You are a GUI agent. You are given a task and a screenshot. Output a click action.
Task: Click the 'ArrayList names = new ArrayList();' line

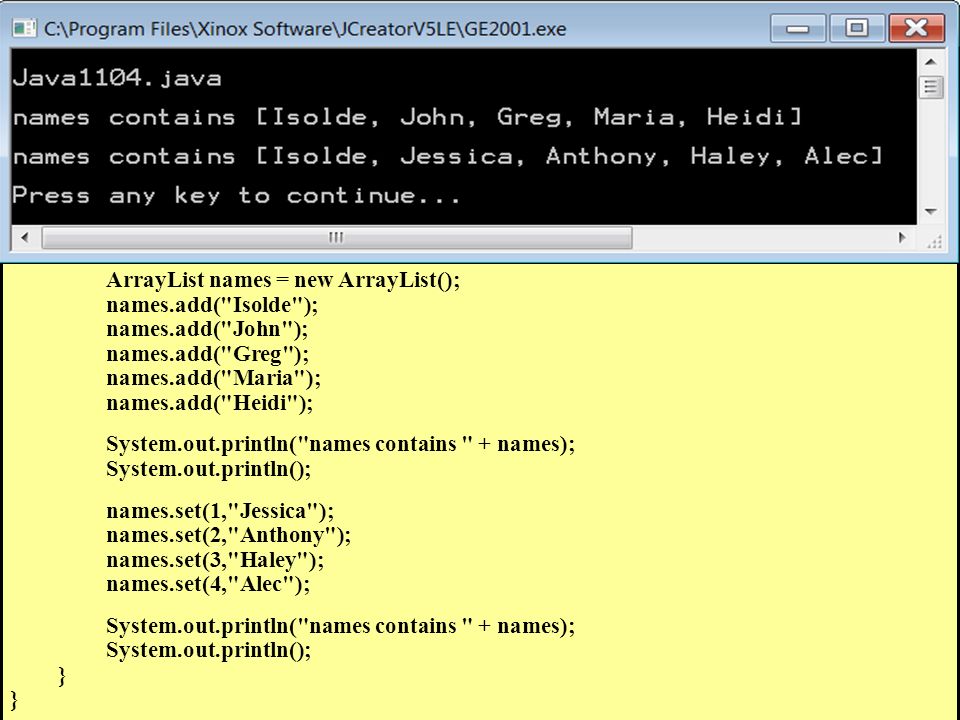pyautogui.click(x=283, y=280)
